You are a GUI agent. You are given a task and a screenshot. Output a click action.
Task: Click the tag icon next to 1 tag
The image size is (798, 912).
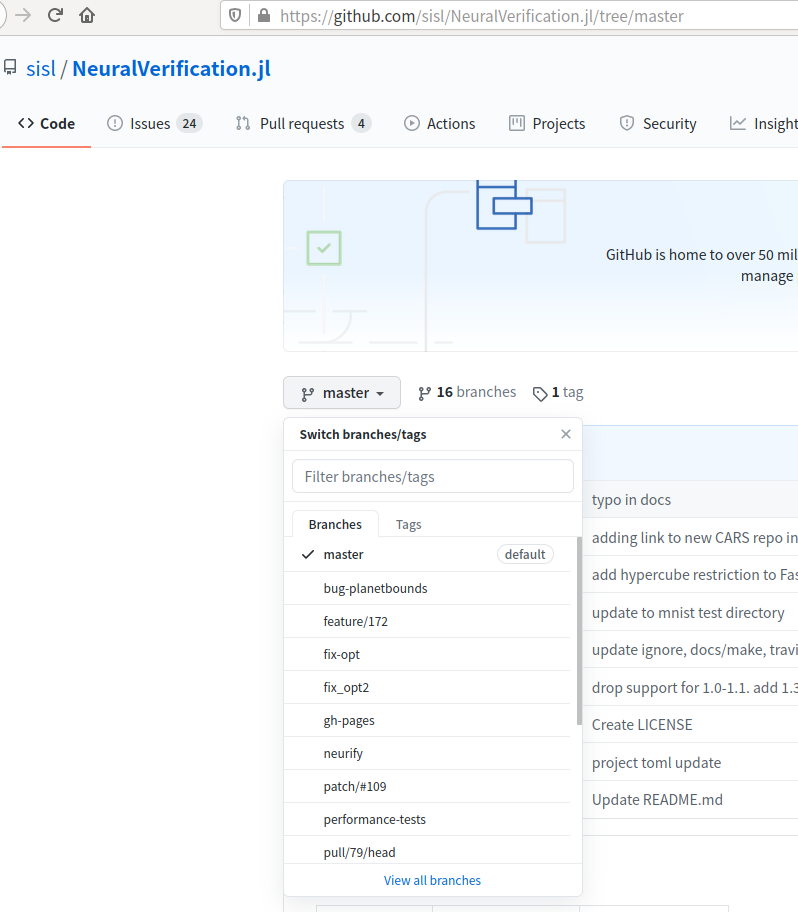(x=540, y=394)
